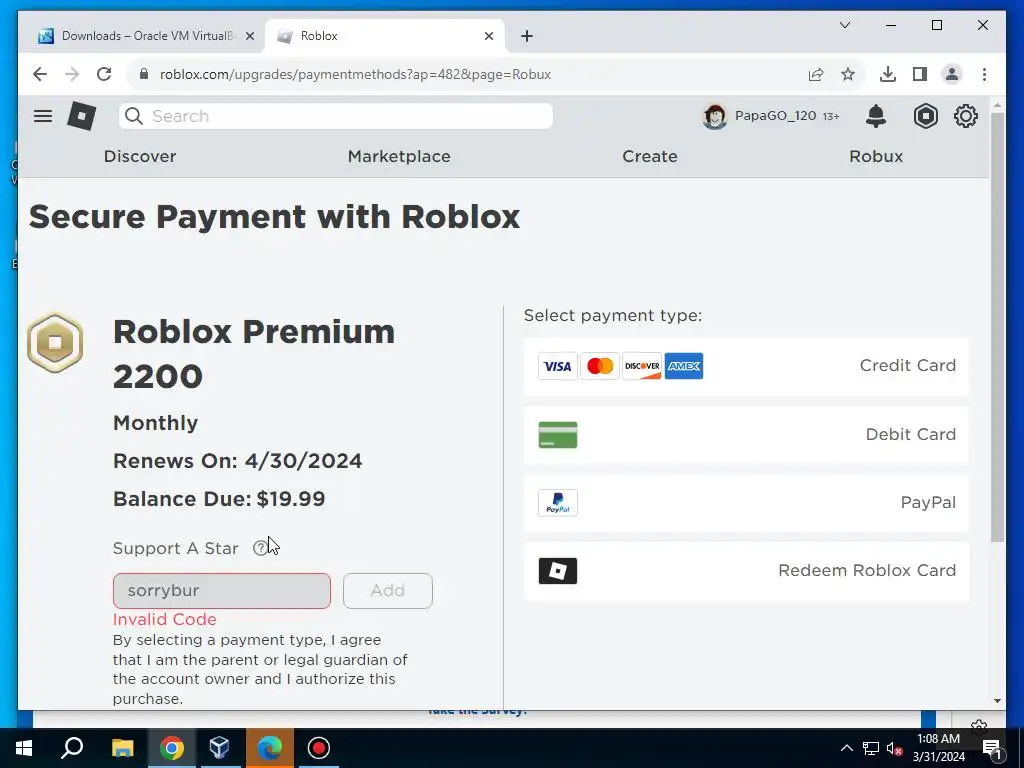Screen dimensions: 1024x768
Task: Click the Discover card logo
Action: point(642,366)
